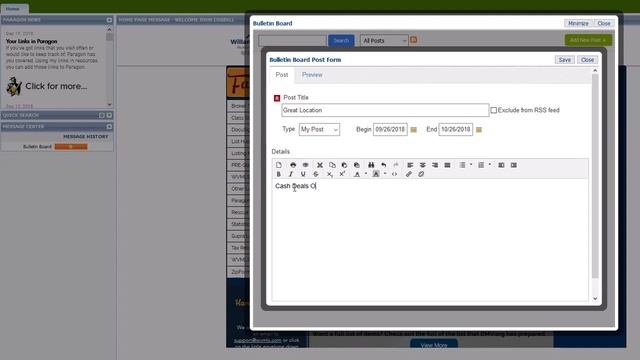The width and height of the screenshot is (640, 360).
Task: Apply superscript formatting
Action: [x=342, y=174]
